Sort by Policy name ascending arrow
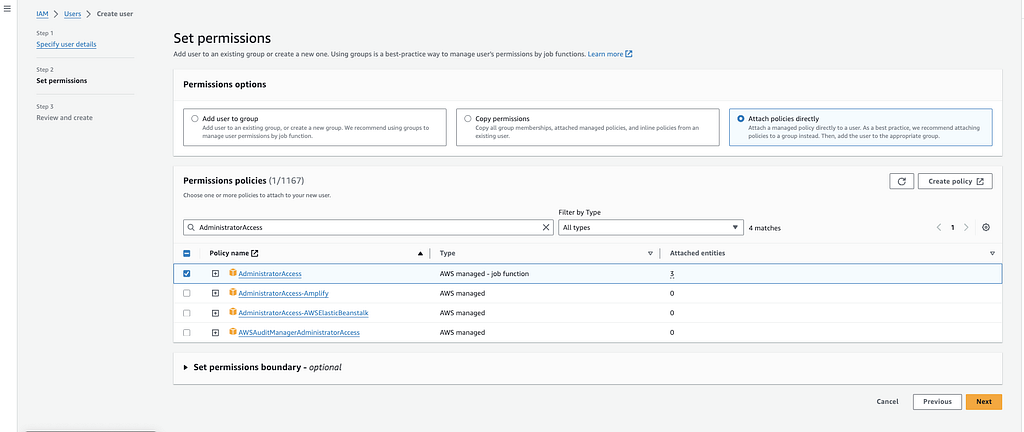Image resolution: width=1024 pixels, height=432 pixels. coord(420,253)
